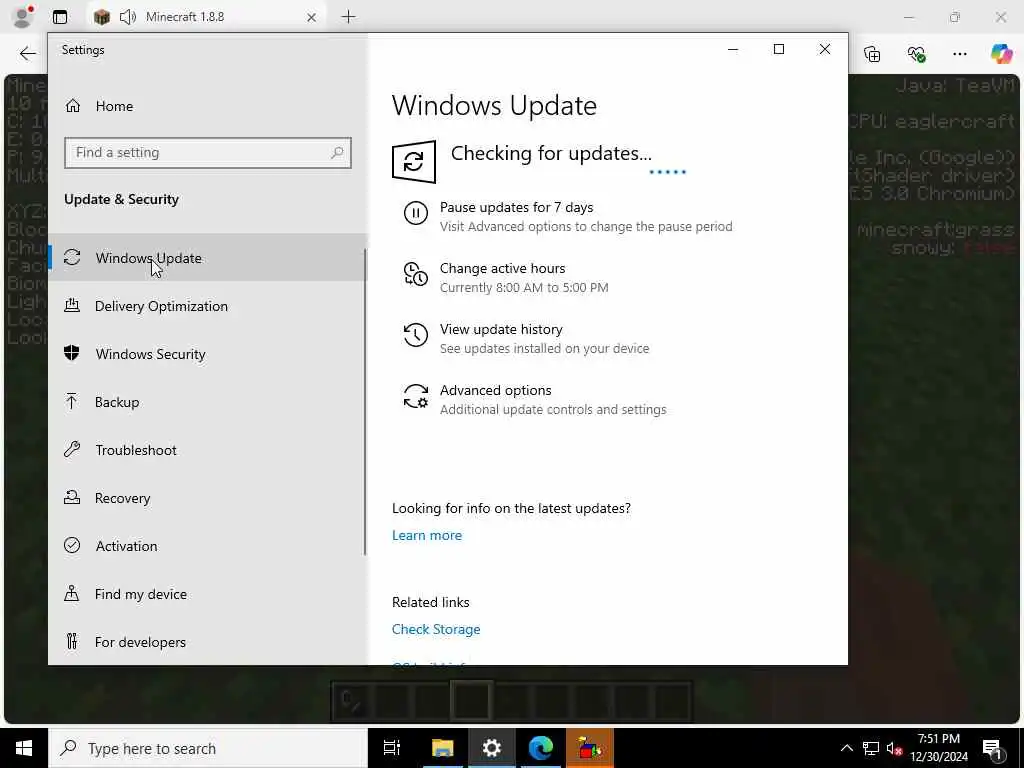Click the search magnifier in Find a setting
Image resolution: width=1024 pixels, height=768 pixels.
pos(337,153)
